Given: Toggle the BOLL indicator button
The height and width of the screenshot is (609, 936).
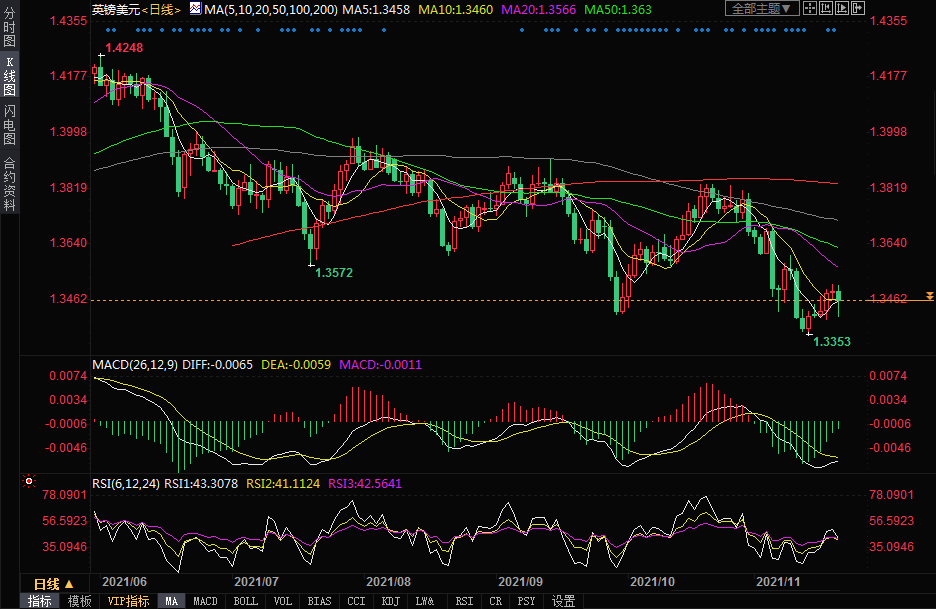Looking at the screenshot, I should pyautogui.click(x=244, y=601).
